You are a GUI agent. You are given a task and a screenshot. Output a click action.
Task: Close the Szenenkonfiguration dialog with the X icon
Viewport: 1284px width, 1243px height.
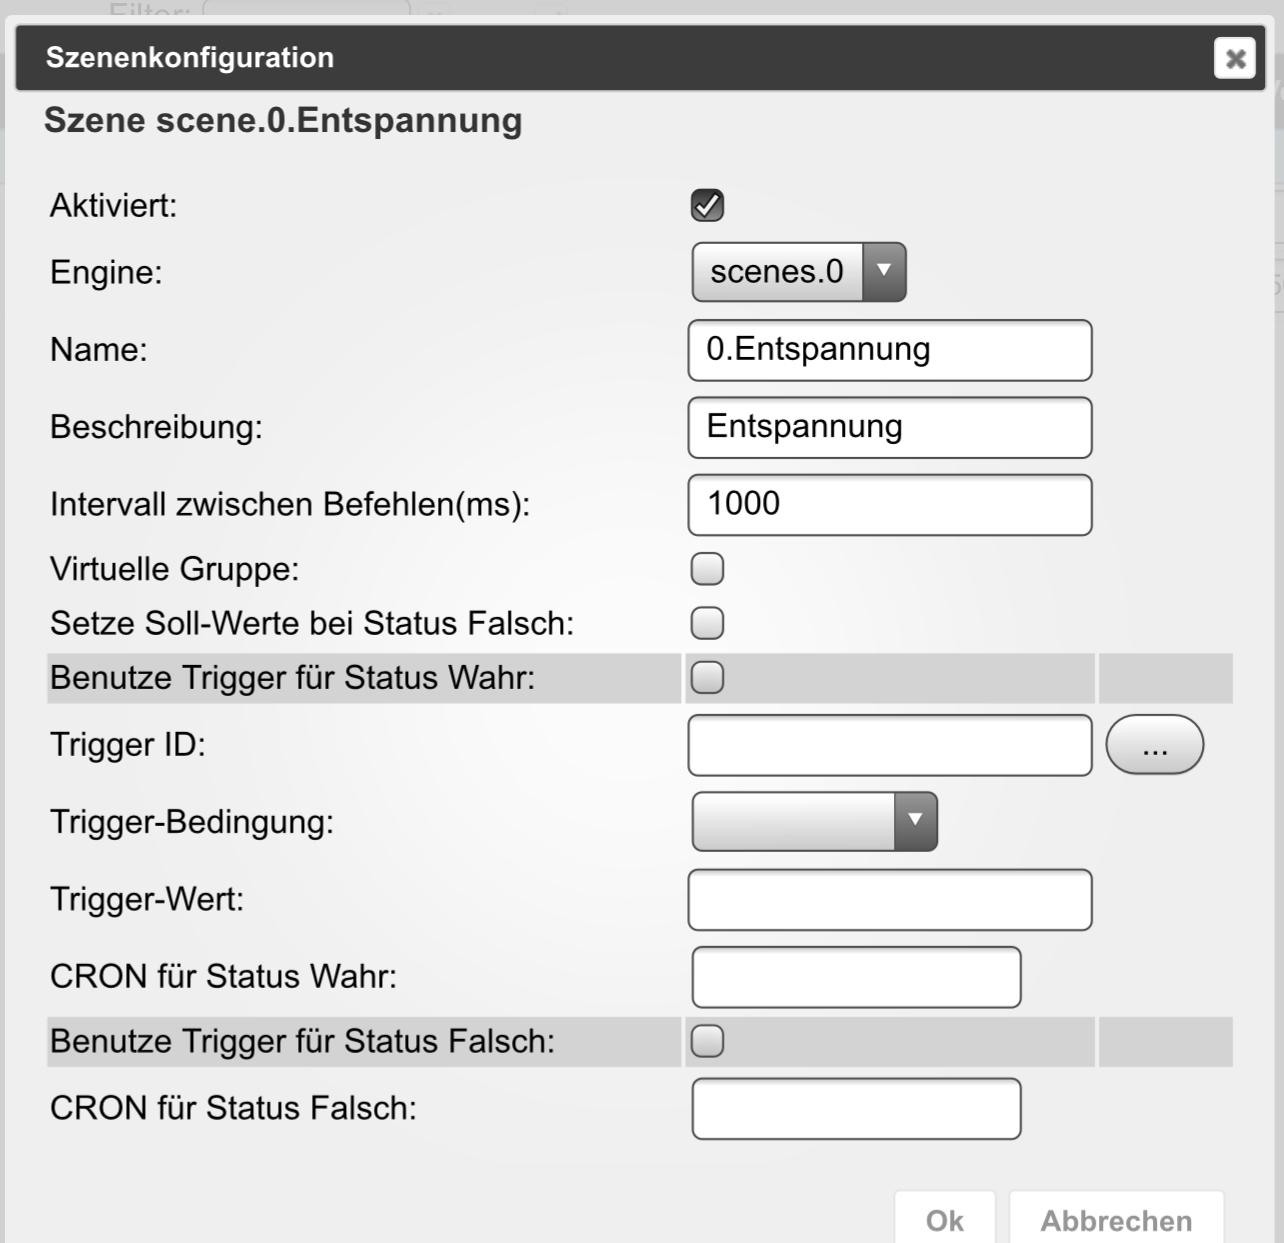[x=1235, y=58]
